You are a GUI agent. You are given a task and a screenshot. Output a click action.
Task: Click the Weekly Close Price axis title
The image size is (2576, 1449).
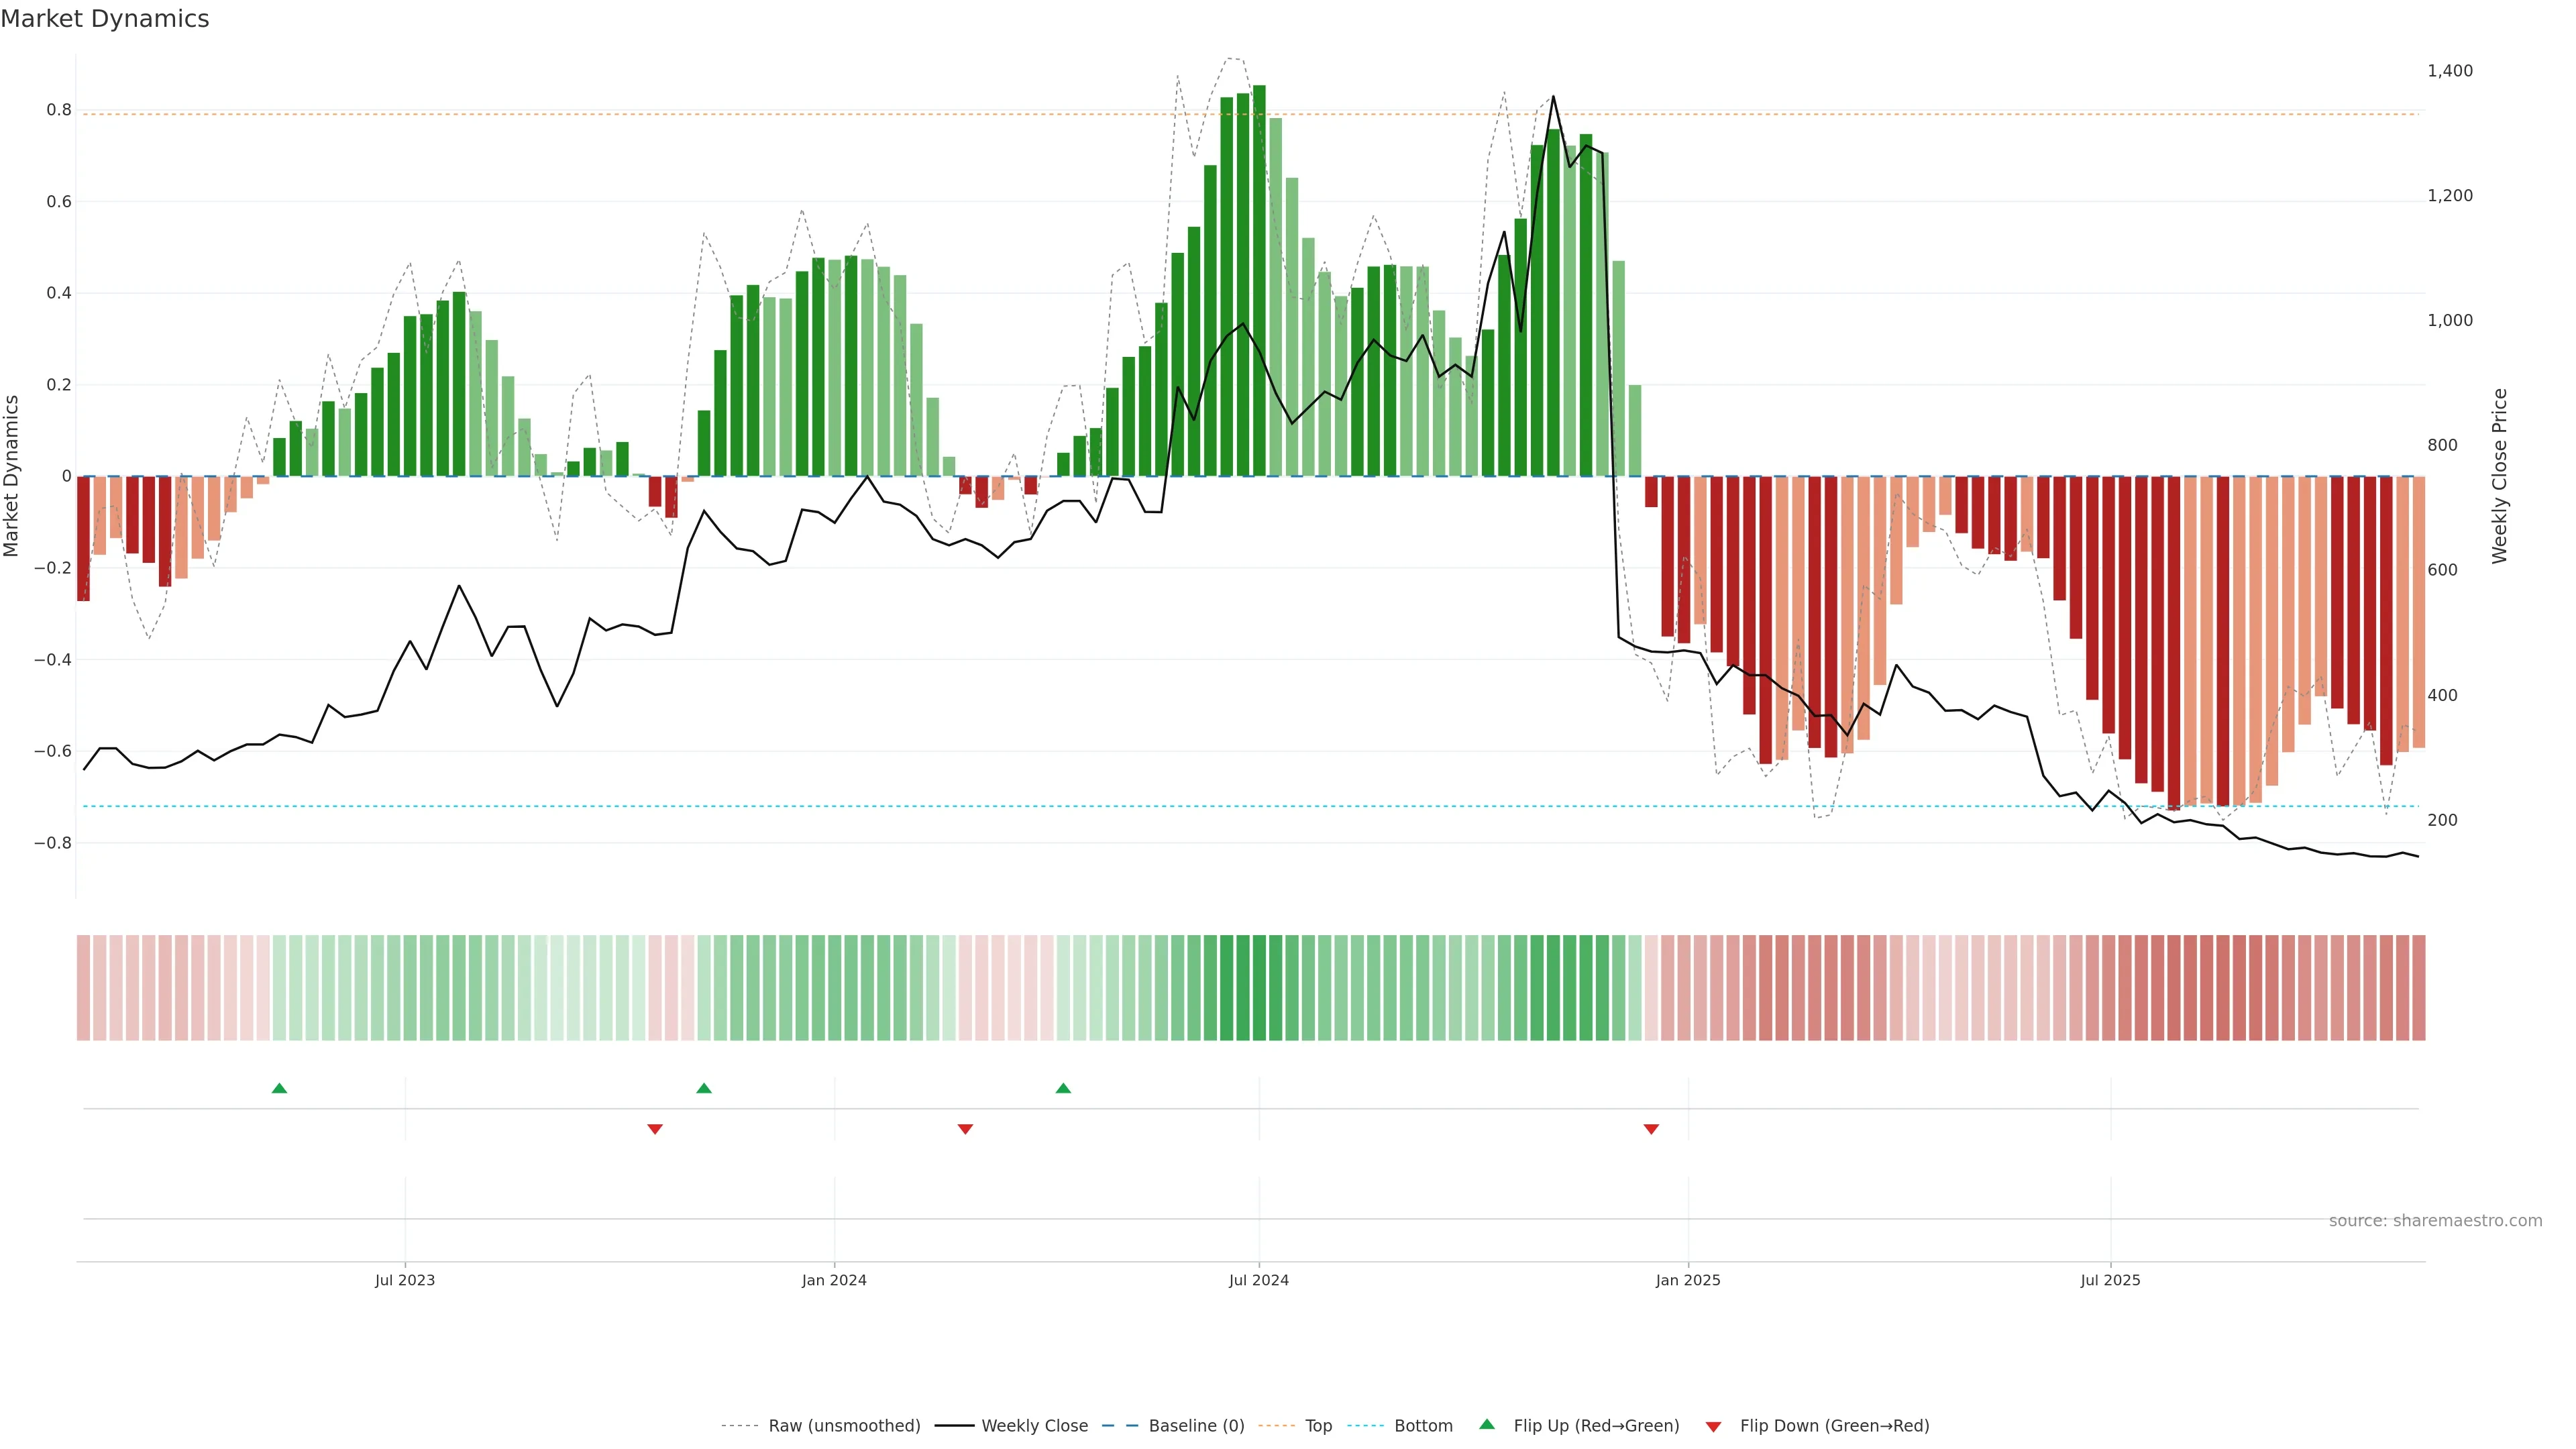(x=2499, y=476)
